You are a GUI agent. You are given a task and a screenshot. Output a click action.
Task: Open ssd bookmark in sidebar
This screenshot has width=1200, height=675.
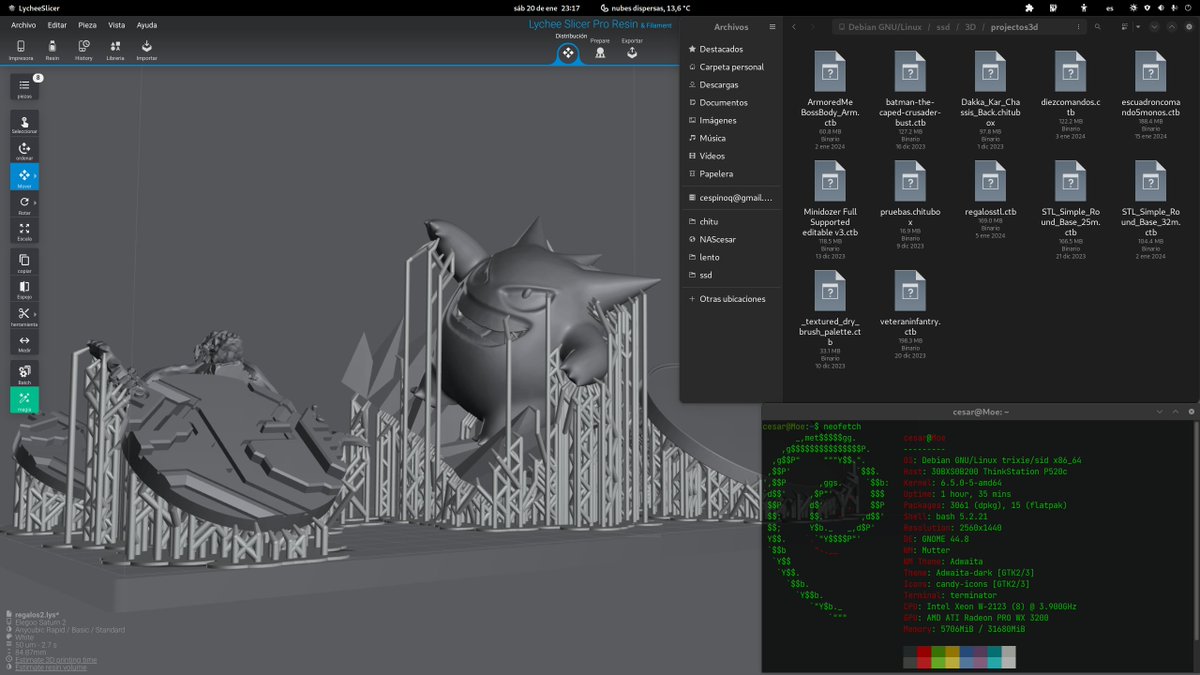(x=729, y=275)
